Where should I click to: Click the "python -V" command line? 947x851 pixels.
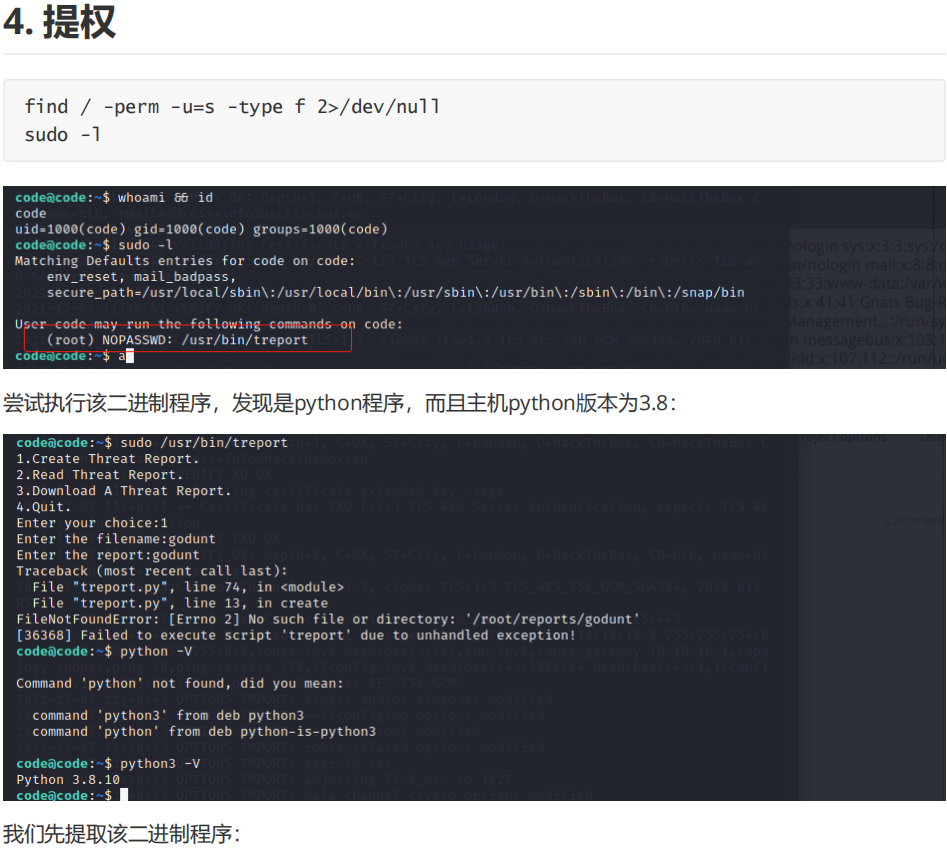(104, 651)
